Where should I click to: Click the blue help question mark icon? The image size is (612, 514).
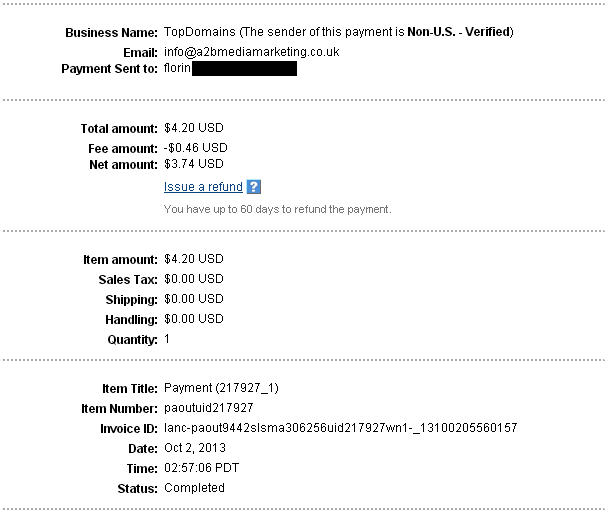point(254,187)
